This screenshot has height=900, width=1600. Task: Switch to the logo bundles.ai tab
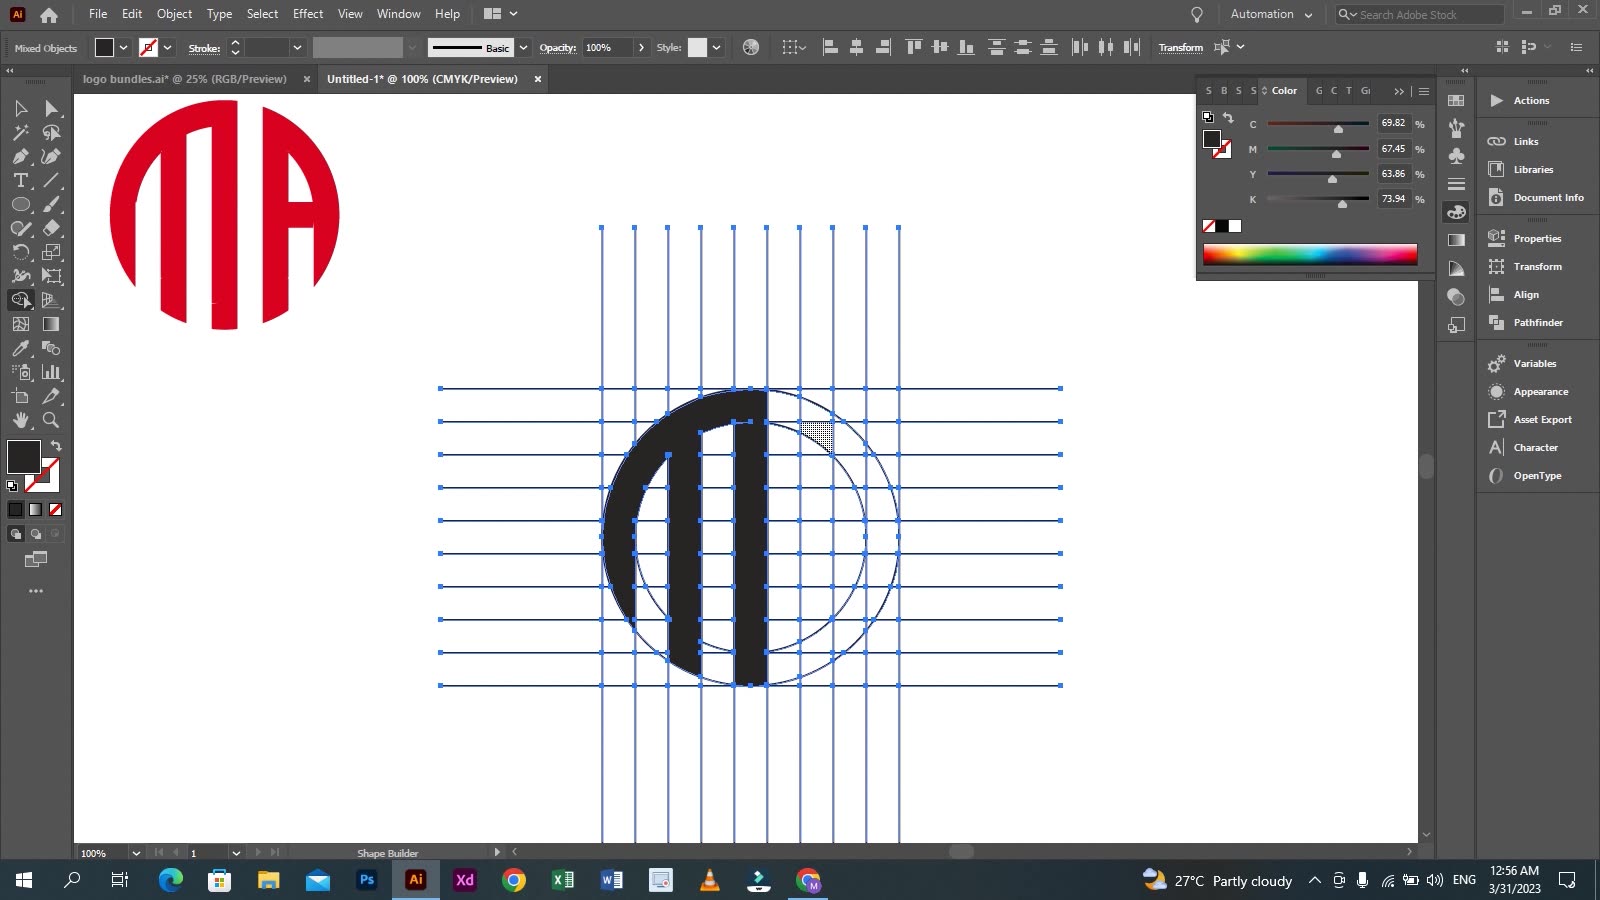click(185, 79)
